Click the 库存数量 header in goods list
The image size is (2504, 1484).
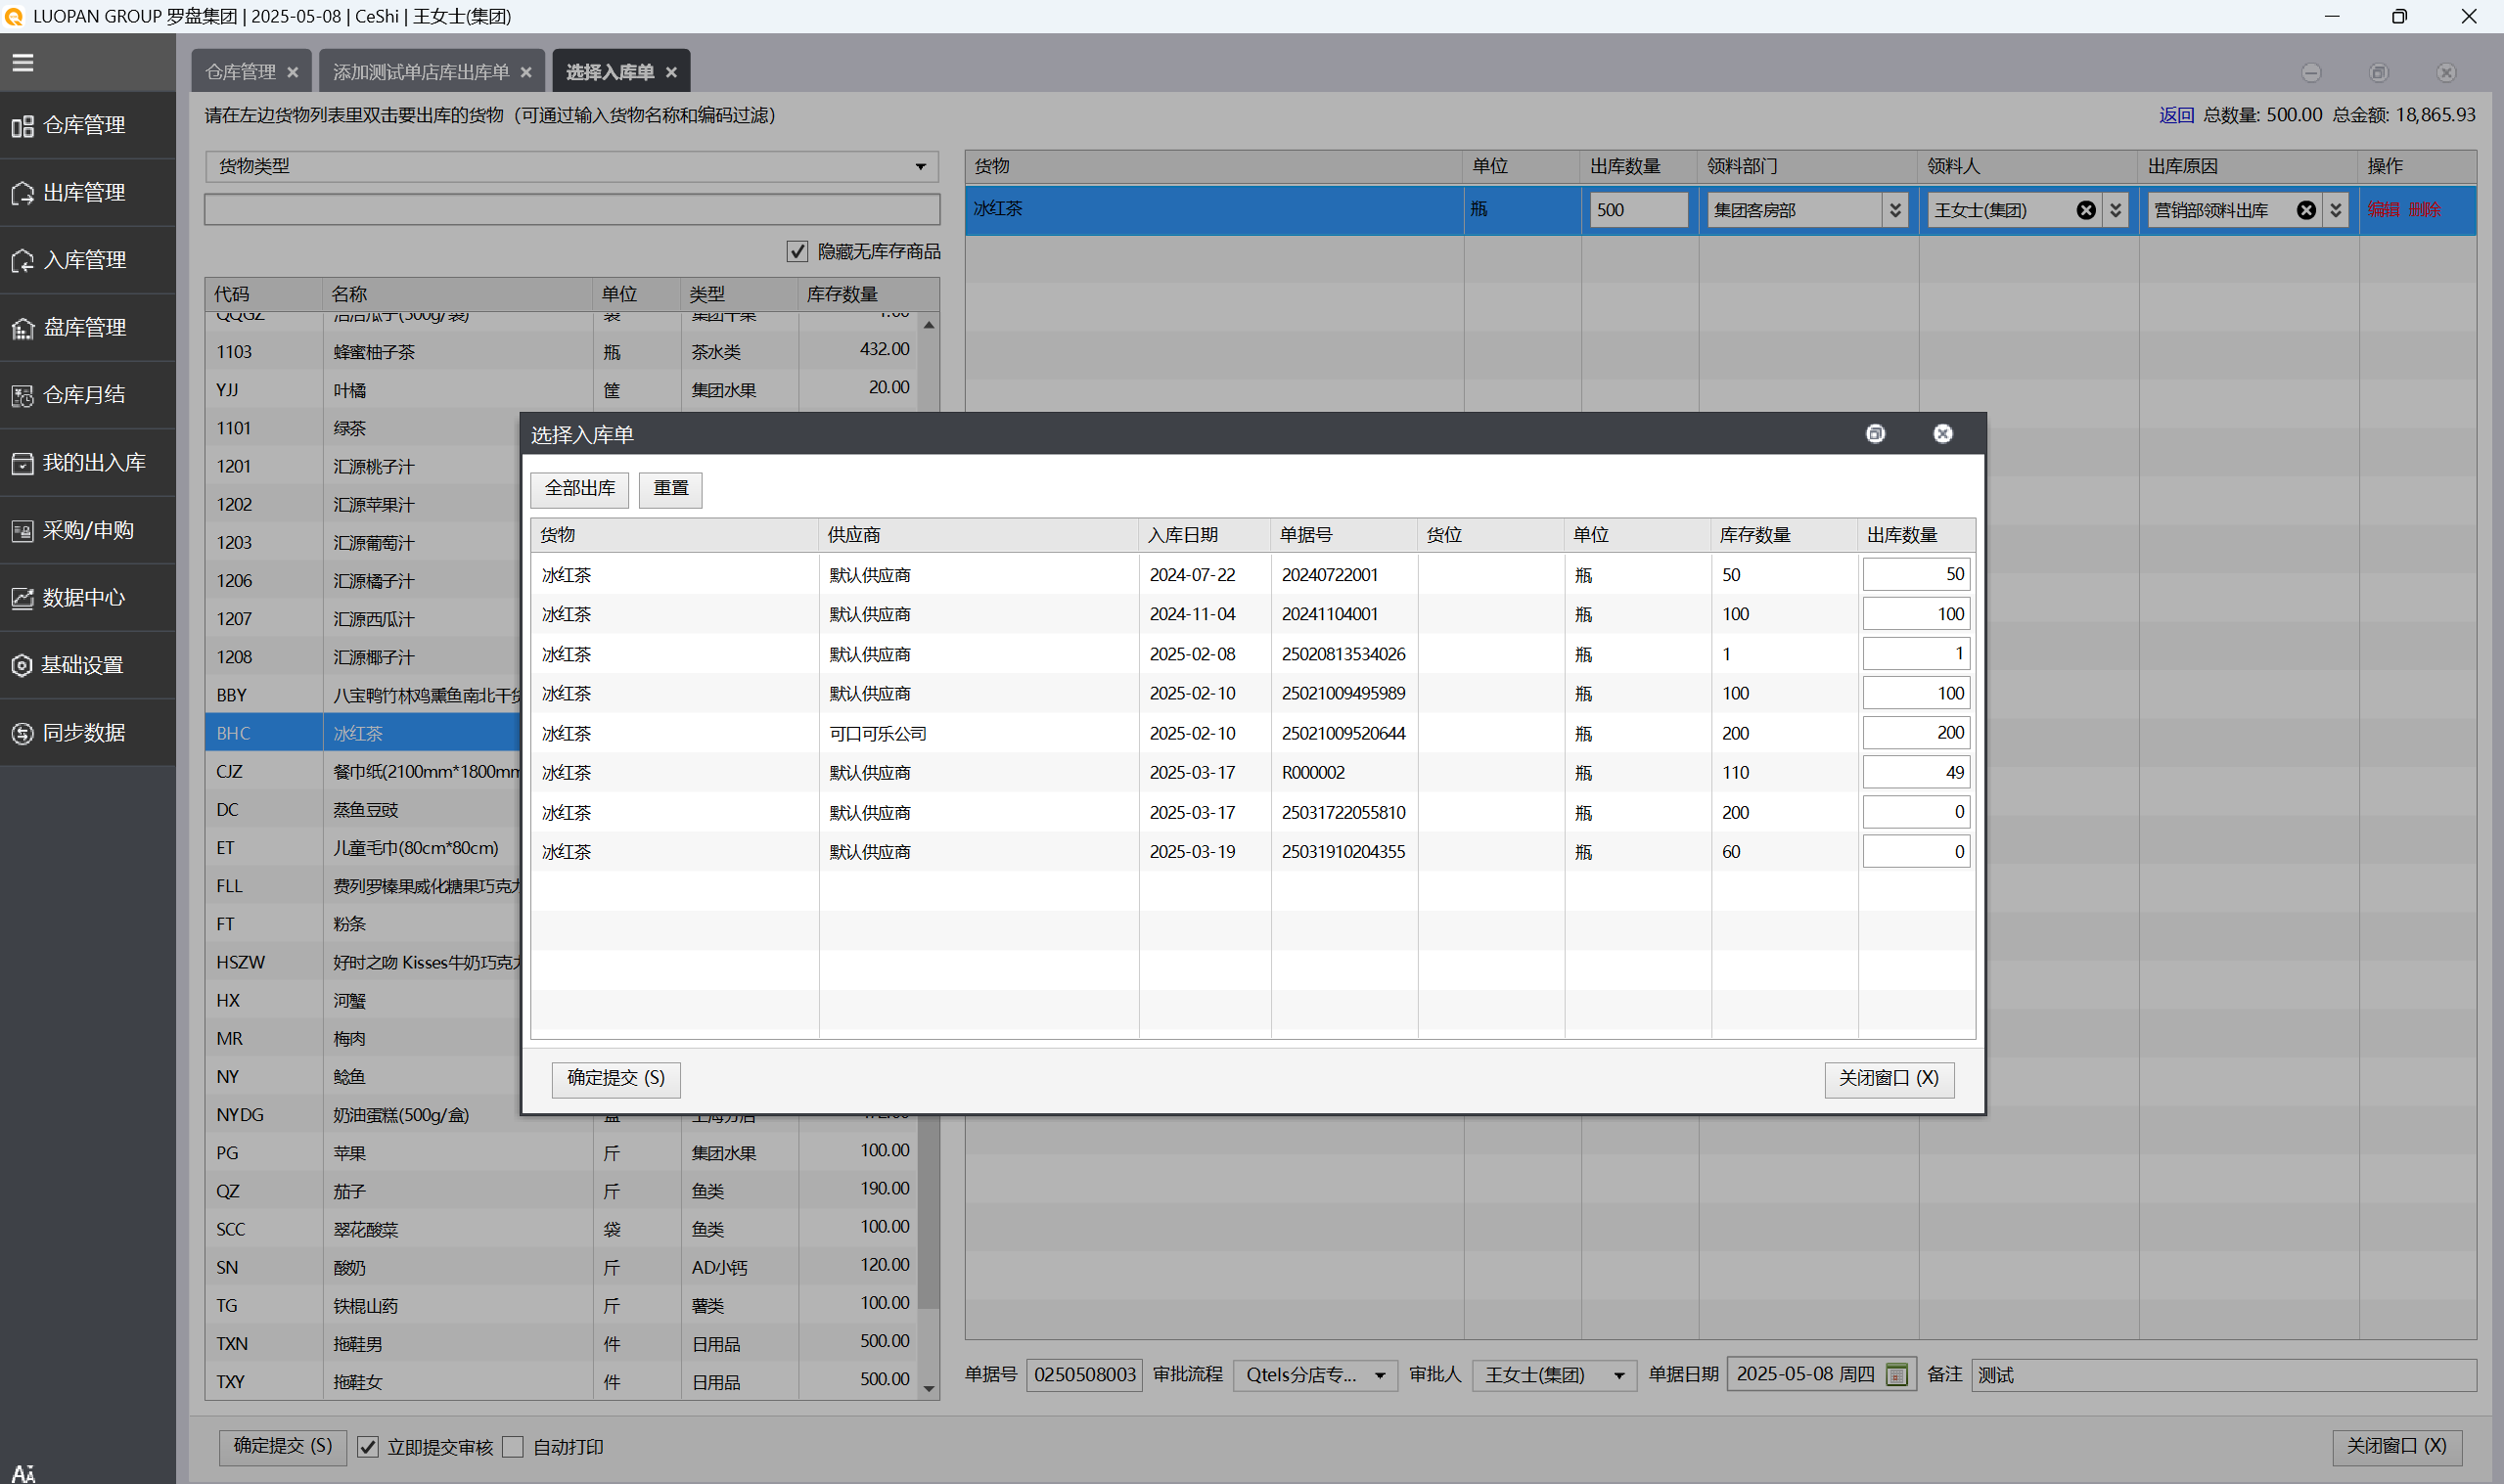click(x=868, y=294)
